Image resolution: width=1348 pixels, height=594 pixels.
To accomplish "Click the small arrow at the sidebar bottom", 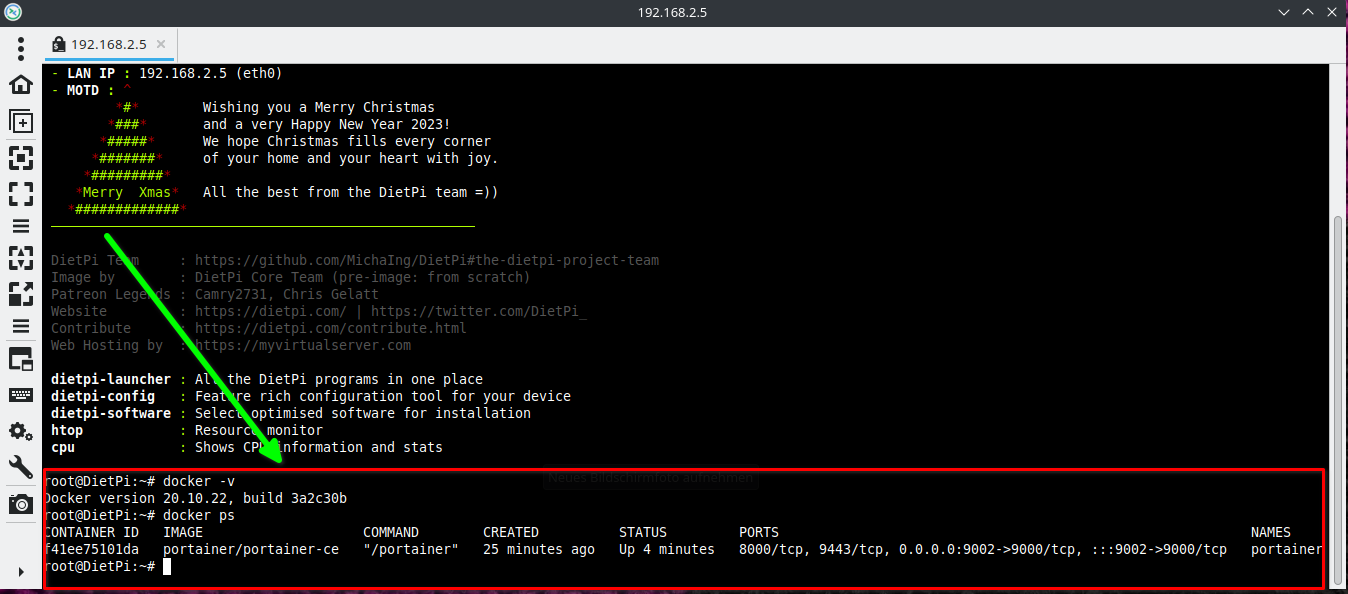I will coord(21,572).
